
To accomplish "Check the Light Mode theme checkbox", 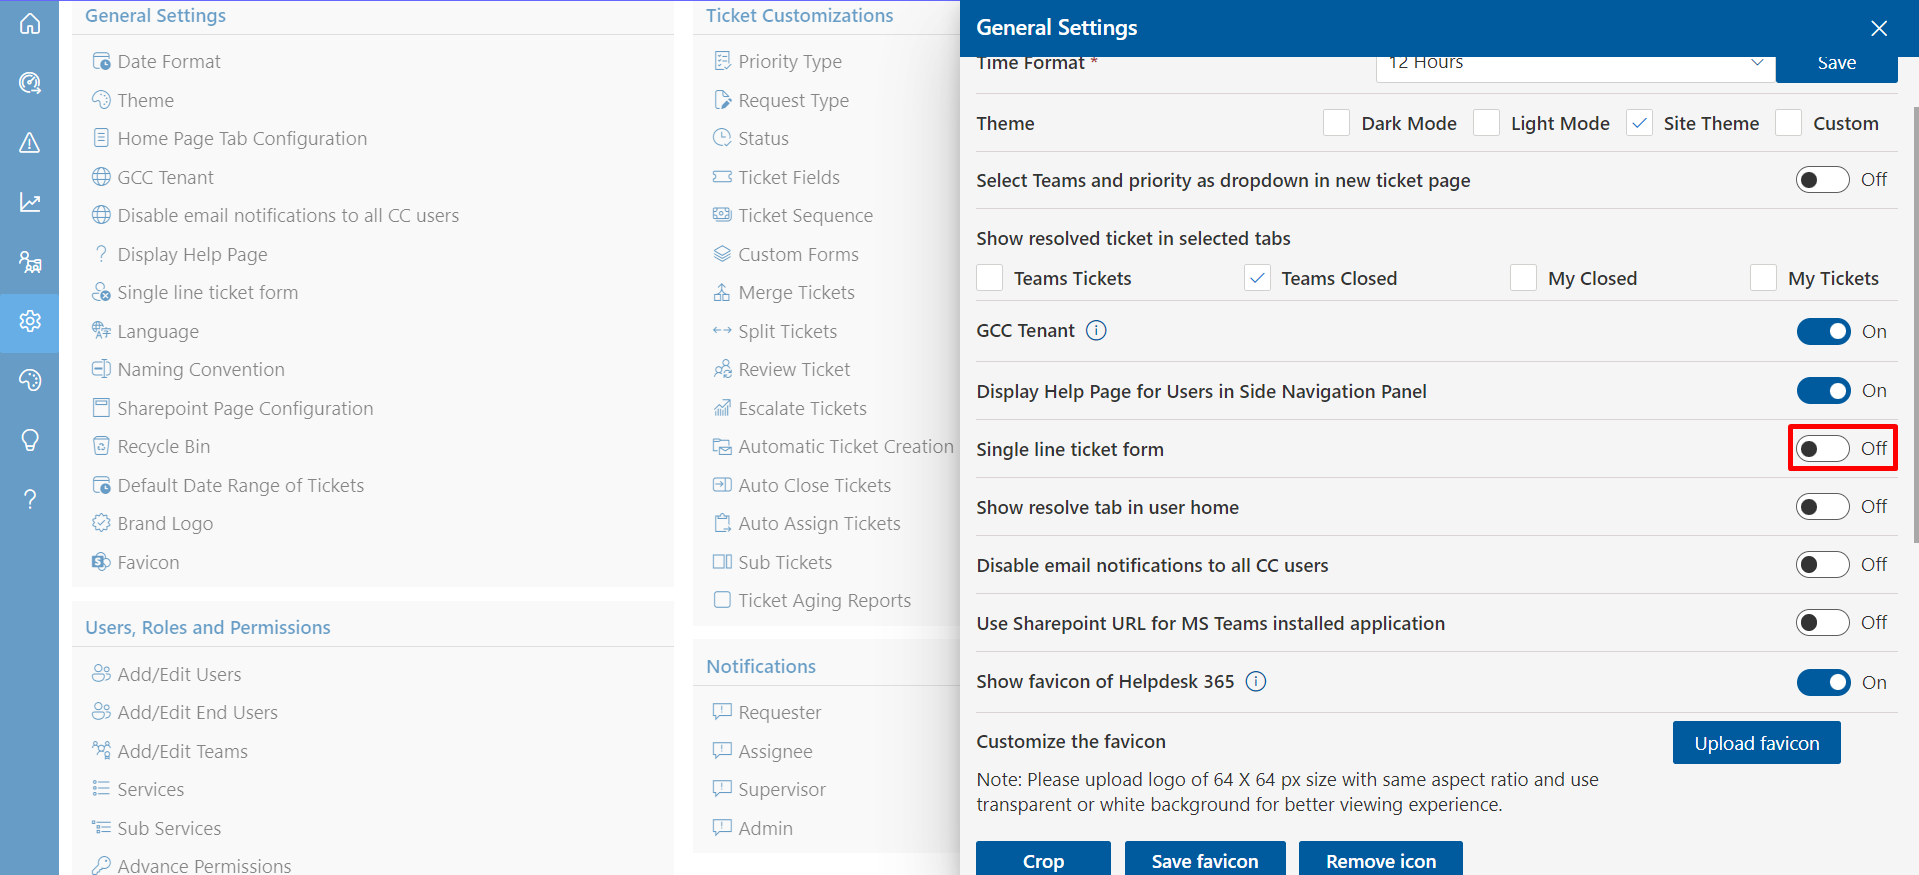I will 1486,123.
